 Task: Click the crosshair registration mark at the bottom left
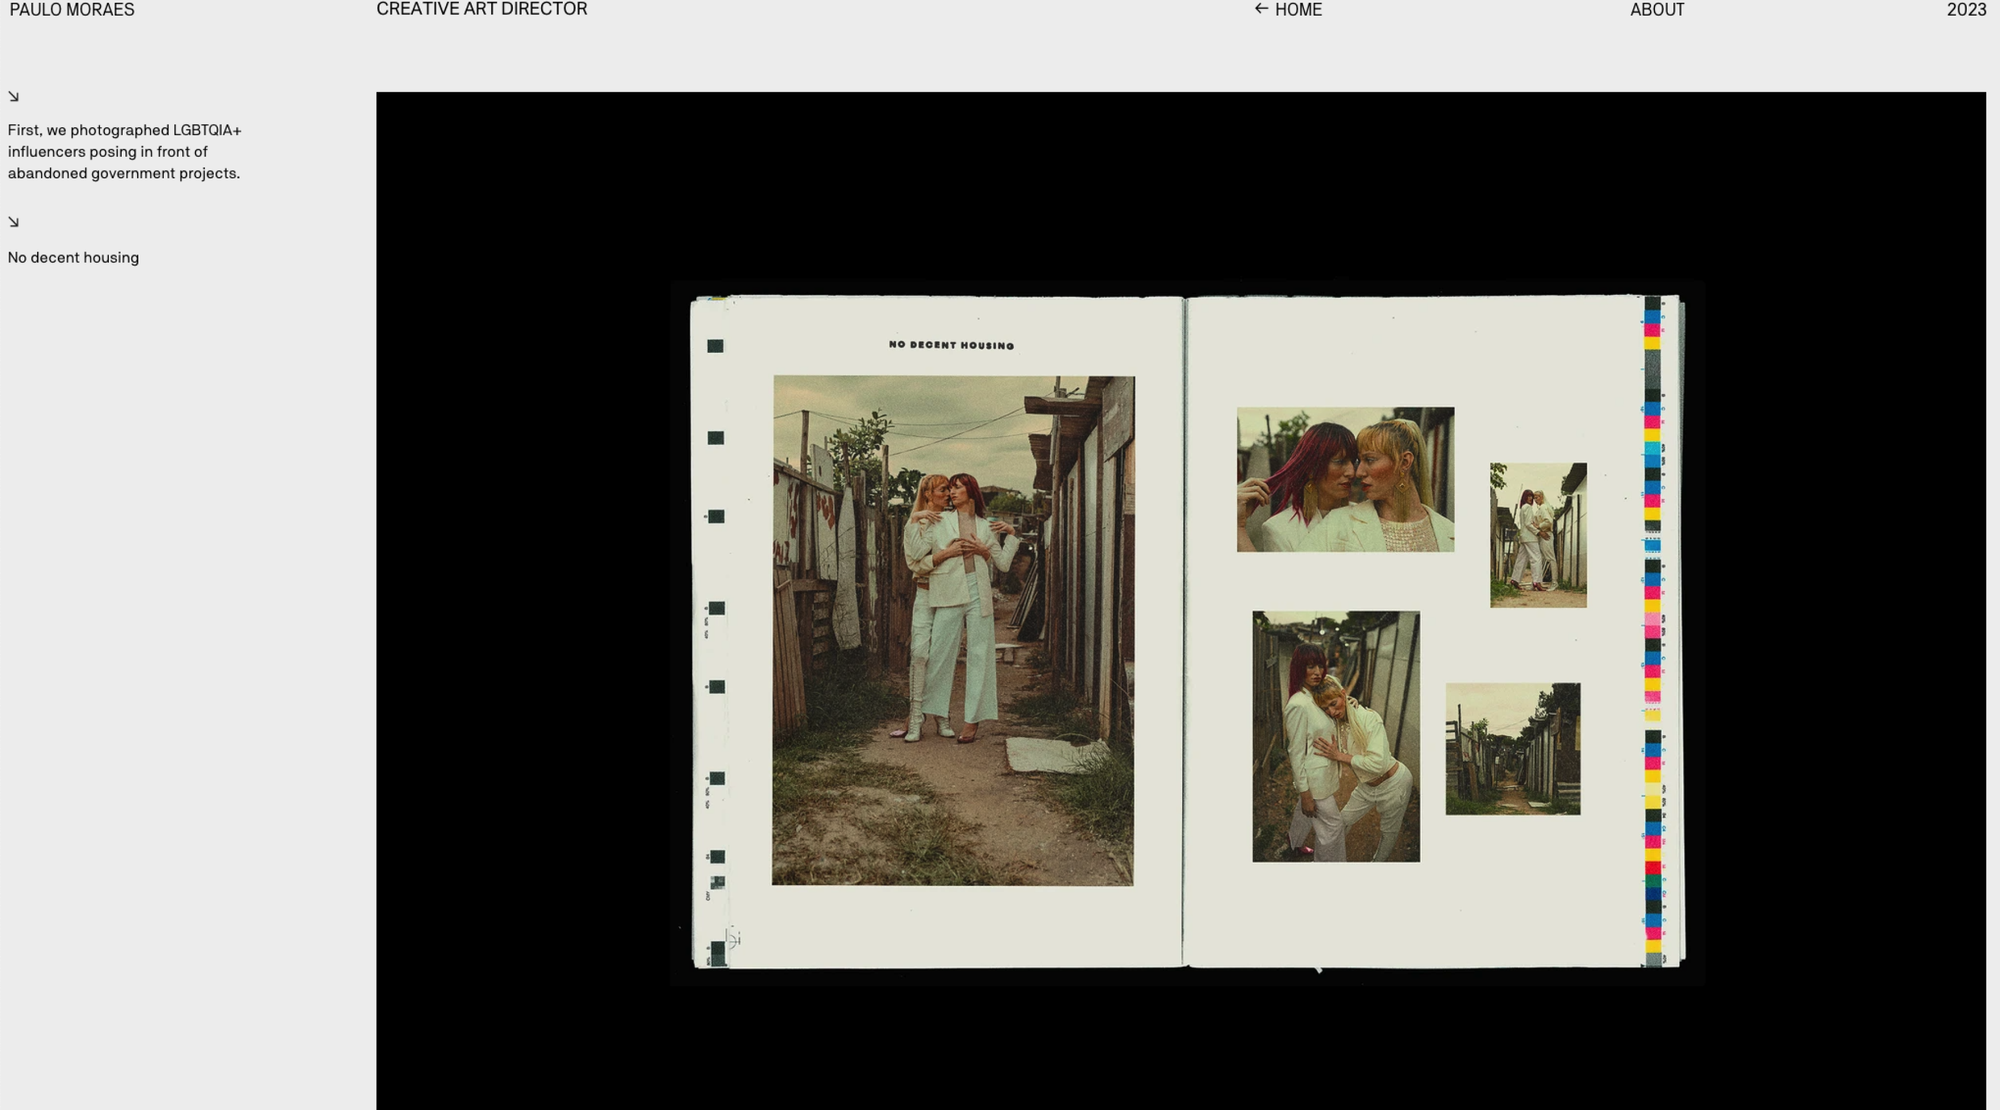(733, 940)
